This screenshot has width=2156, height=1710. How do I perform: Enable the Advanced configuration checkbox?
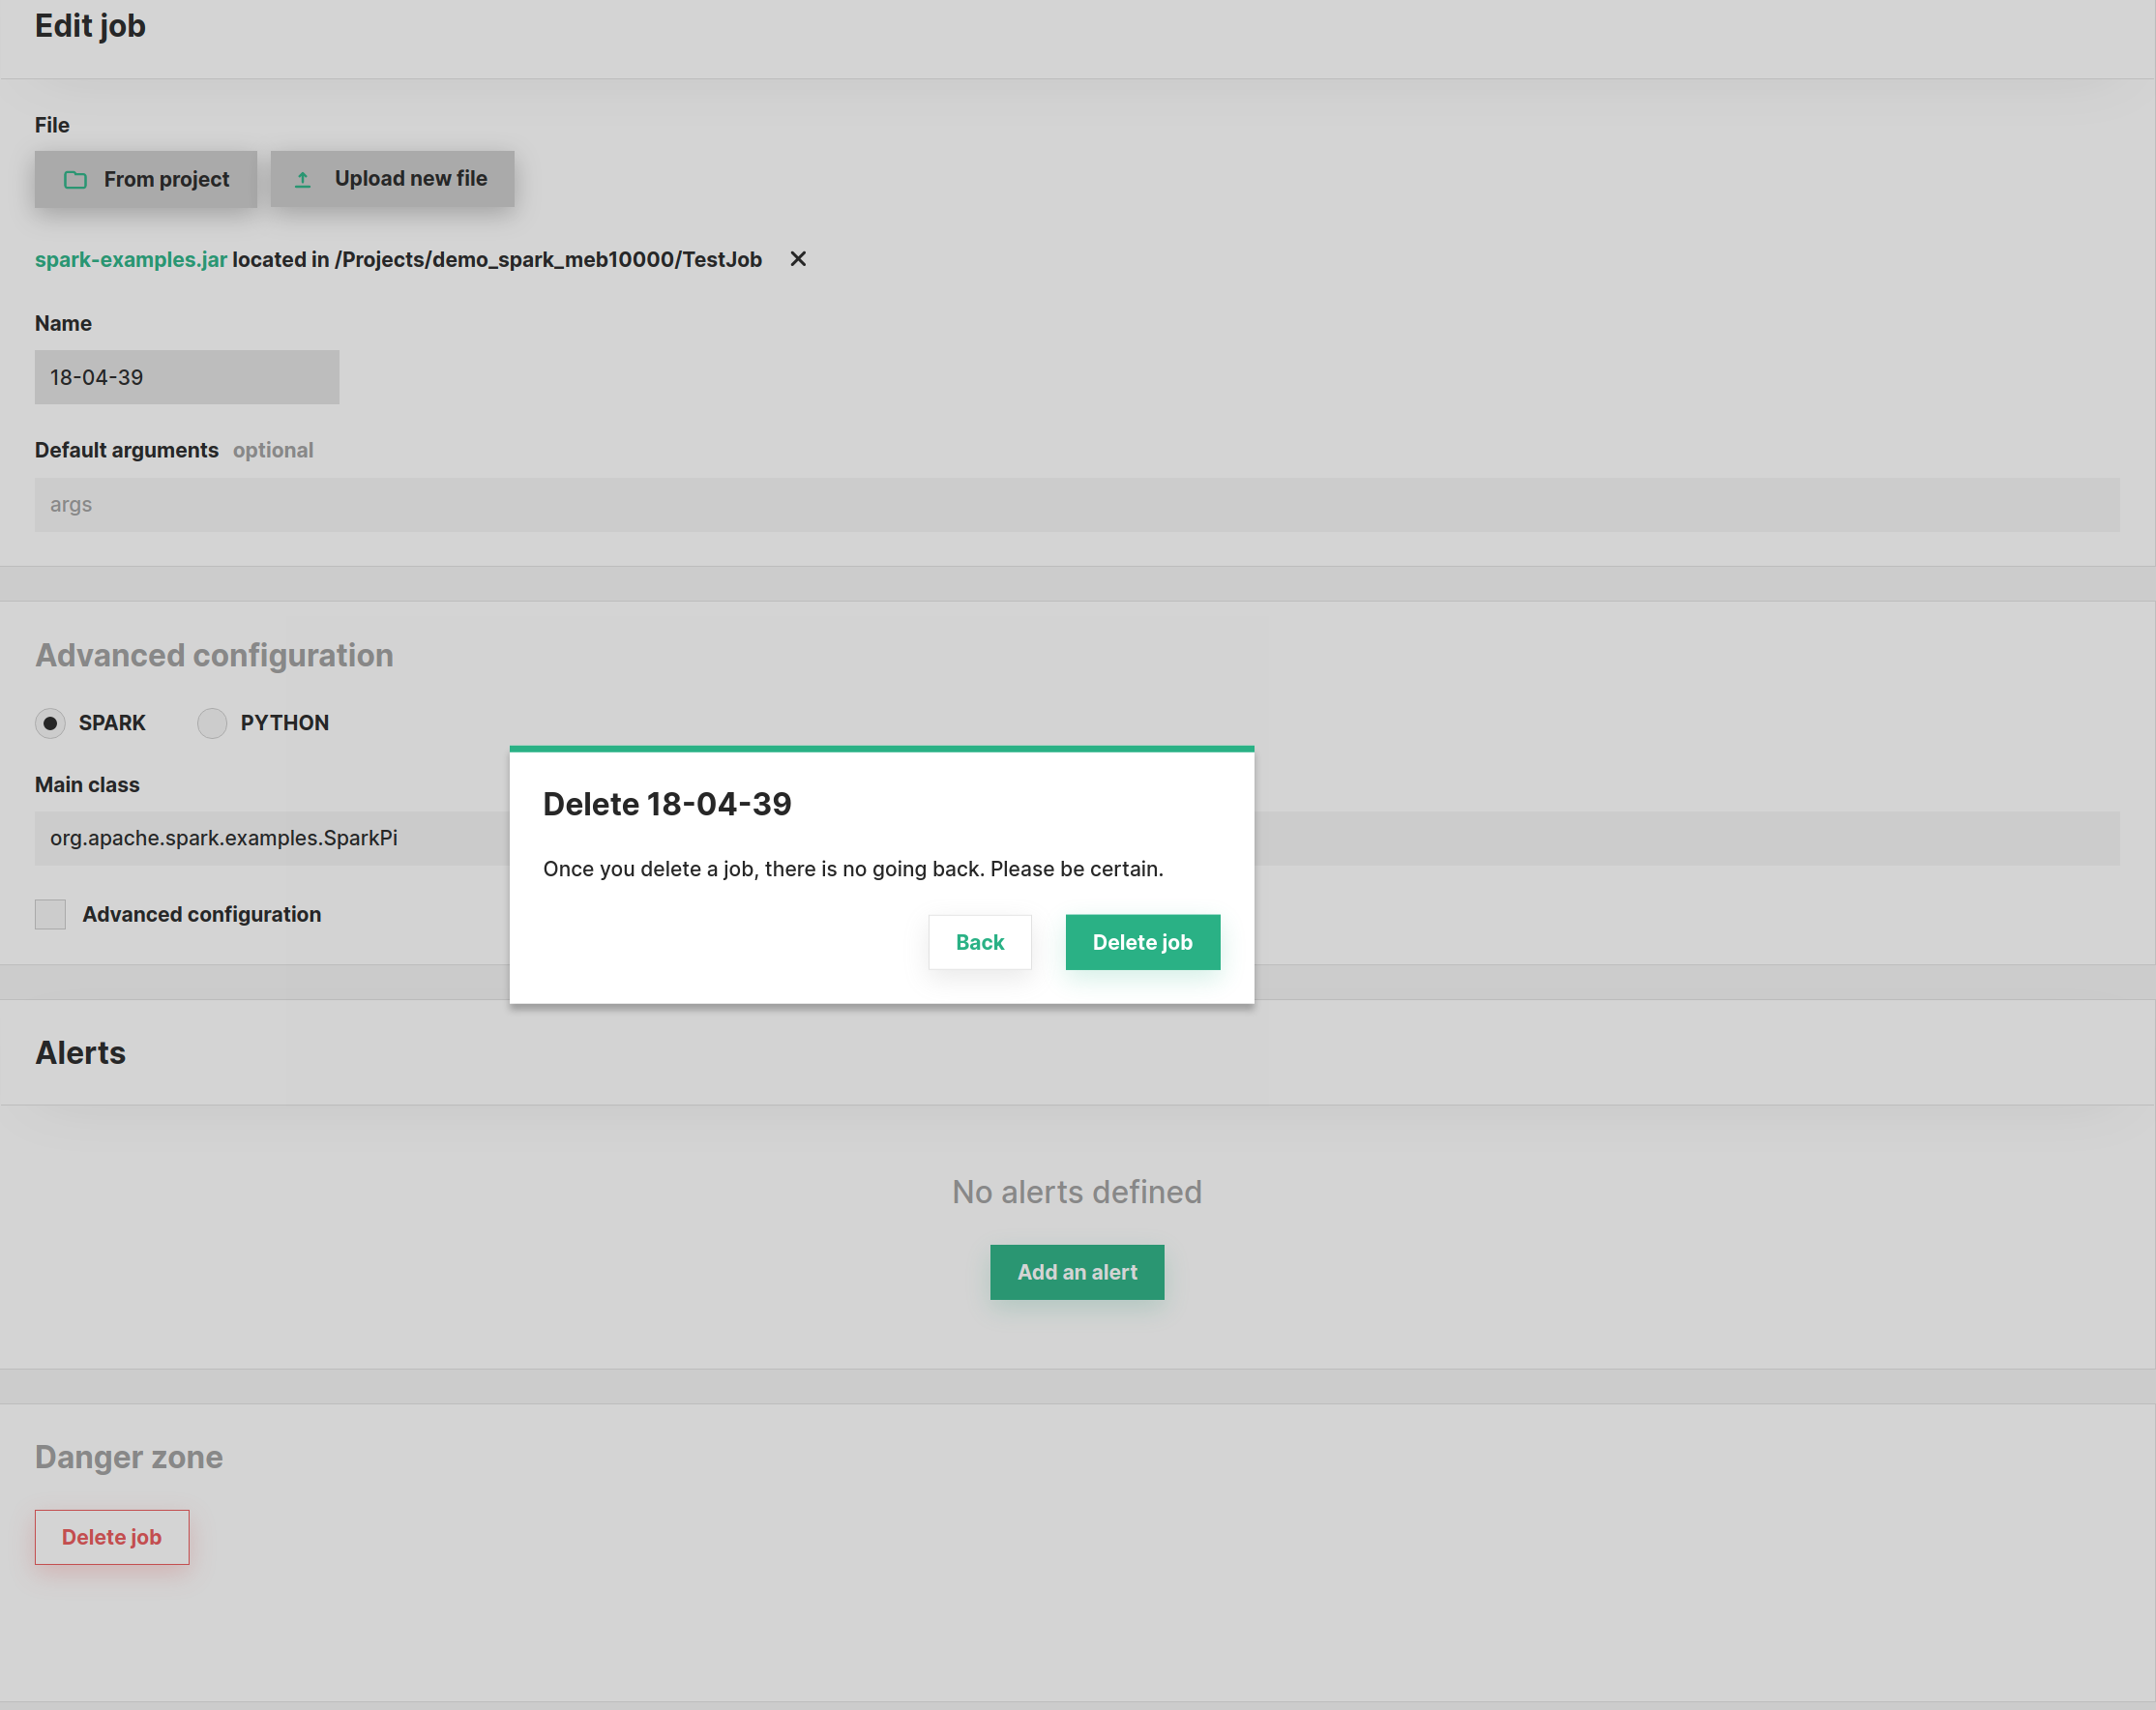click(x=50, y=914)
